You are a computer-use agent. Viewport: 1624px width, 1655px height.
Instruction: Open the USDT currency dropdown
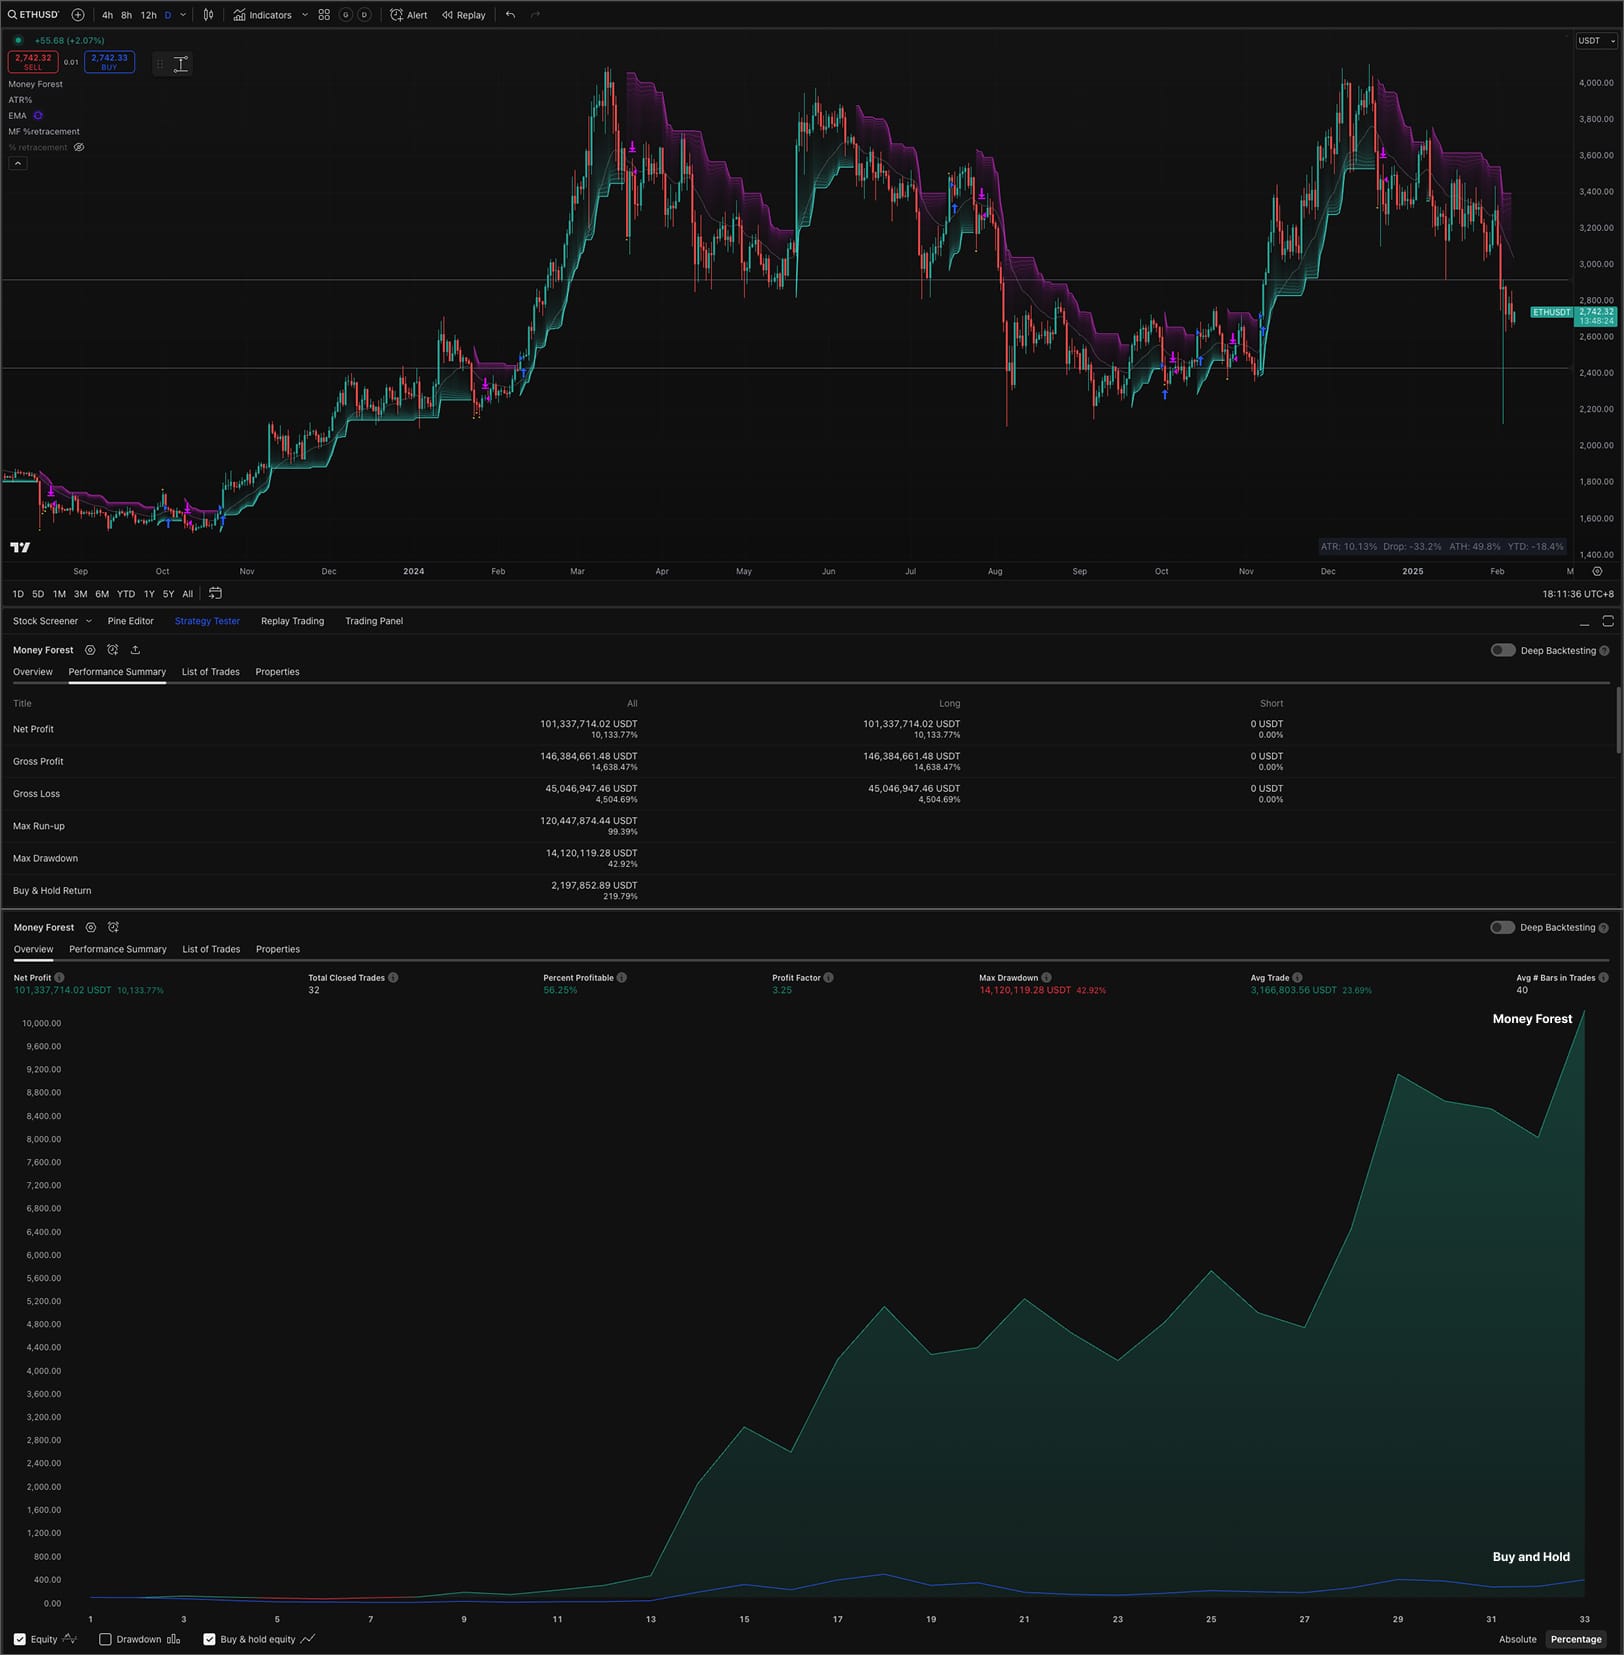tap(1596, 41)
